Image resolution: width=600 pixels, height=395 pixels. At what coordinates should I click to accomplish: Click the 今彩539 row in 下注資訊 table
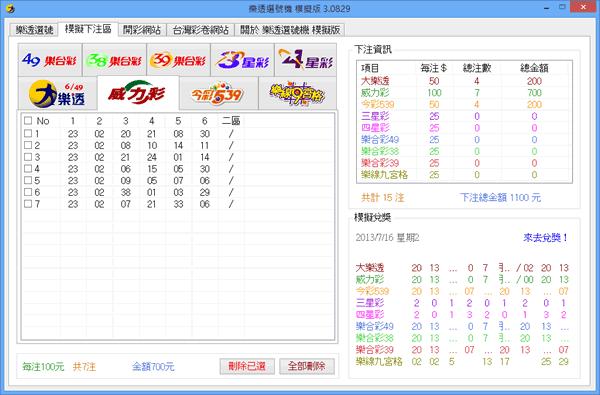point(464,104)
